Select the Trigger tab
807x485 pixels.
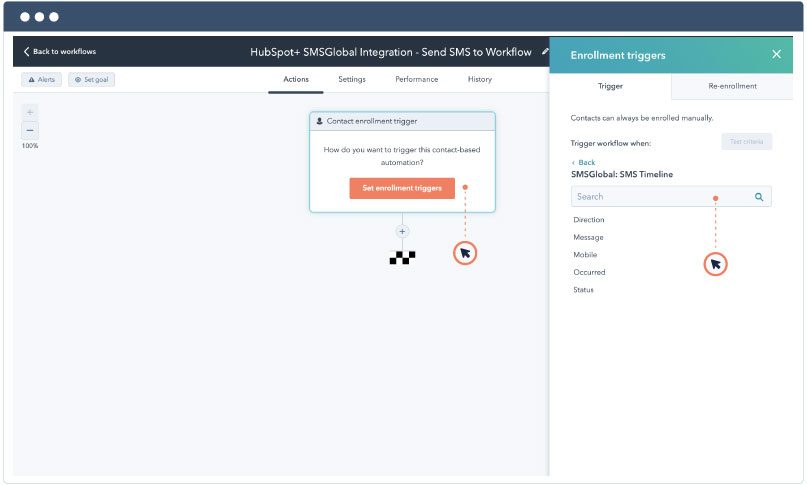coord(610,86)
